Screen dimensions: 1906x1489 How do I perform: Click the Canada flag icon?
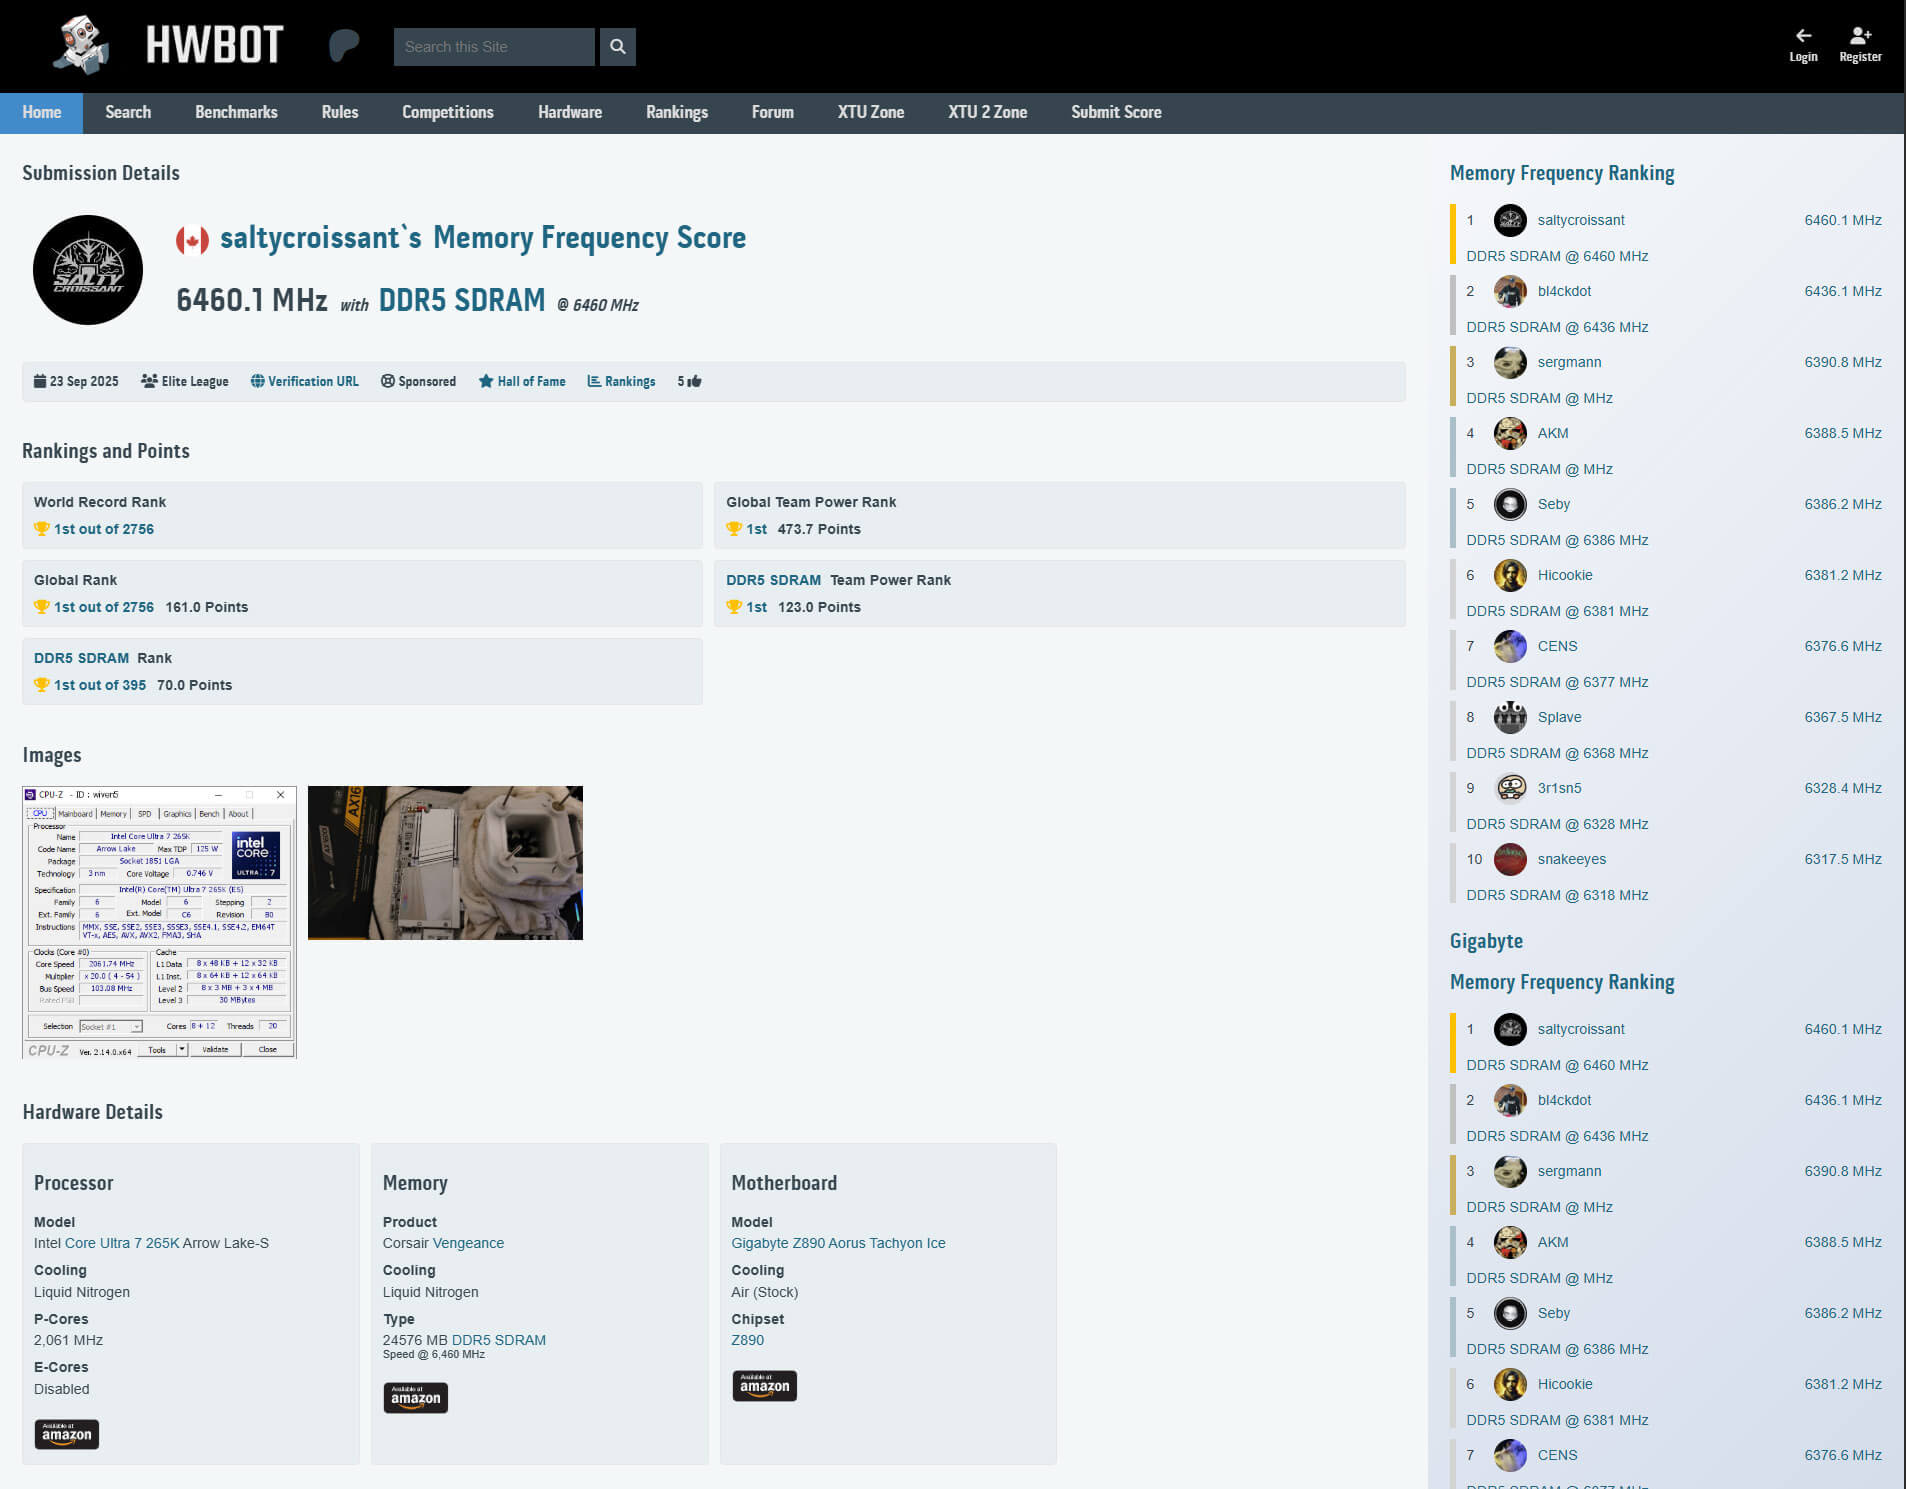(192, 240)
